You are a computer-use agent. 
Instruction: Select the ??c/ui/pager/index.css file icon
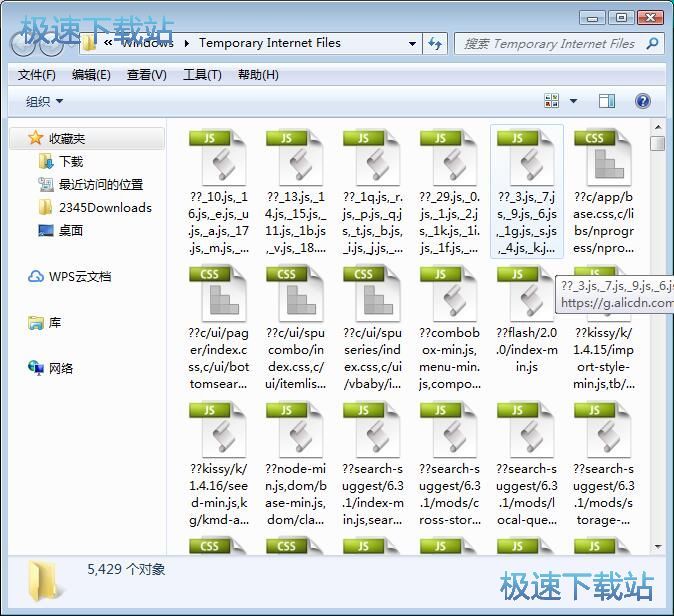(x=218, y=293)
